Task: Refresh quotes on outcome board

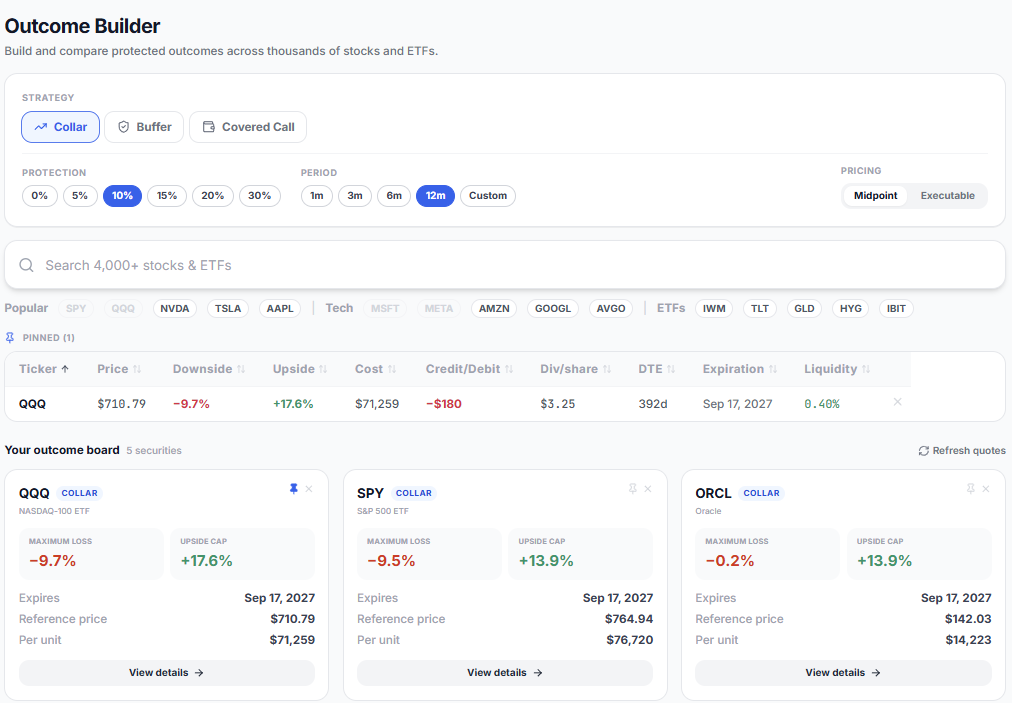Action: pyautogui.click(x=962, y=451)
